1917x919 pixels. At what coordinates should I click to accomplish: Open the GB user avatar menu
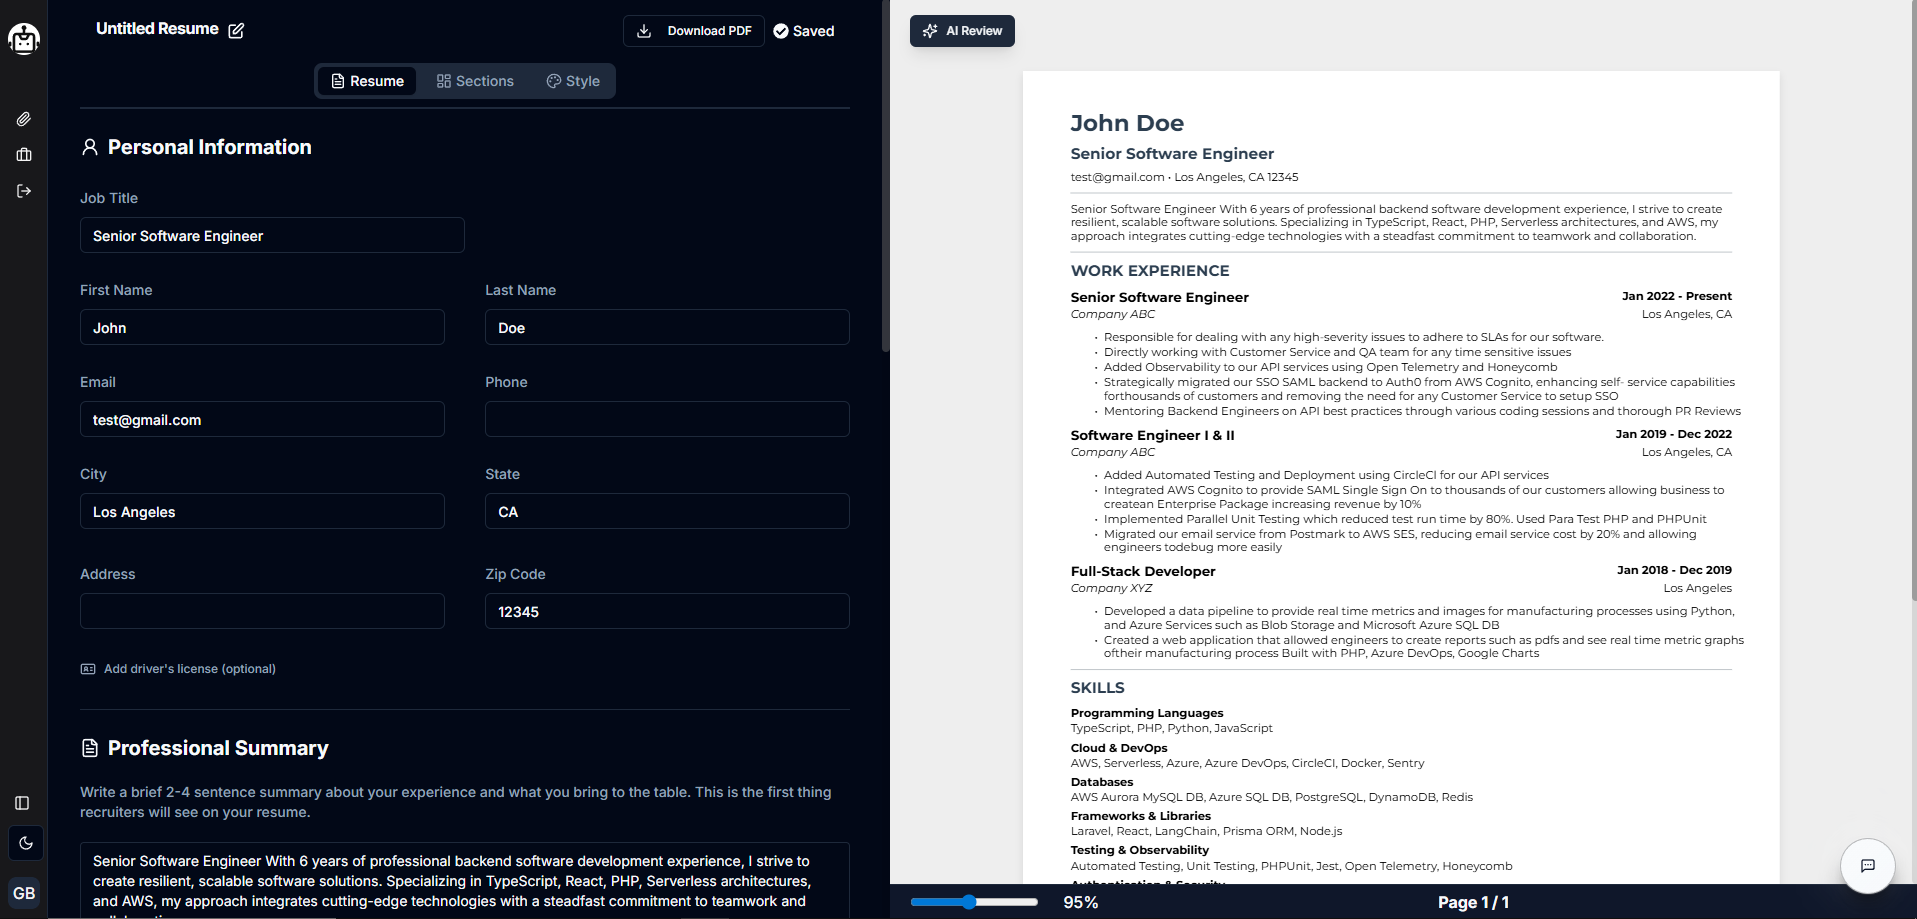click(x=24, y=893)
